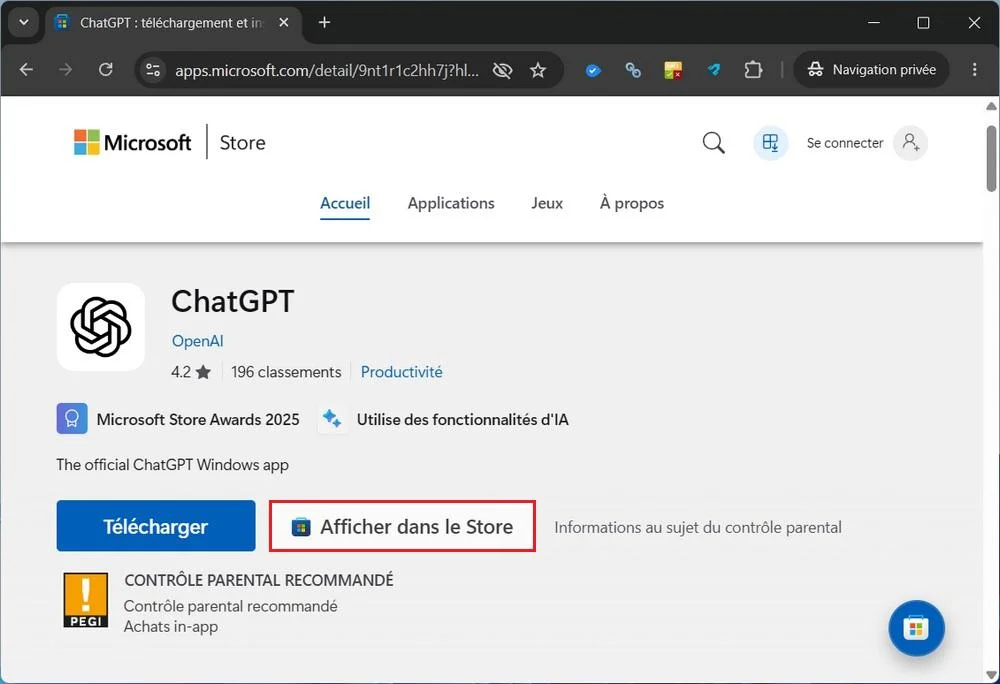Click the floating Microsoft Store round button
This screenshot has width=1000, height=684.
click(916, 629)
